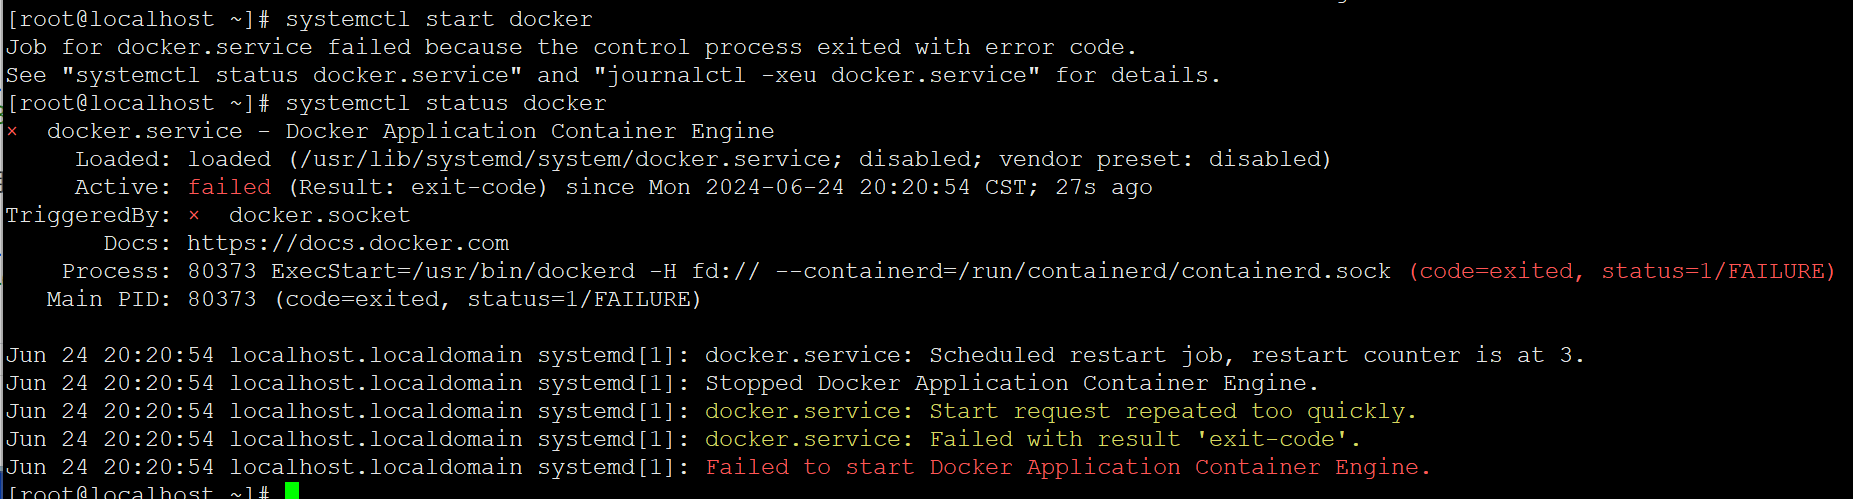Open the https://docs.docker.com link
1853x499 pixels.
[x=348, y=243]
